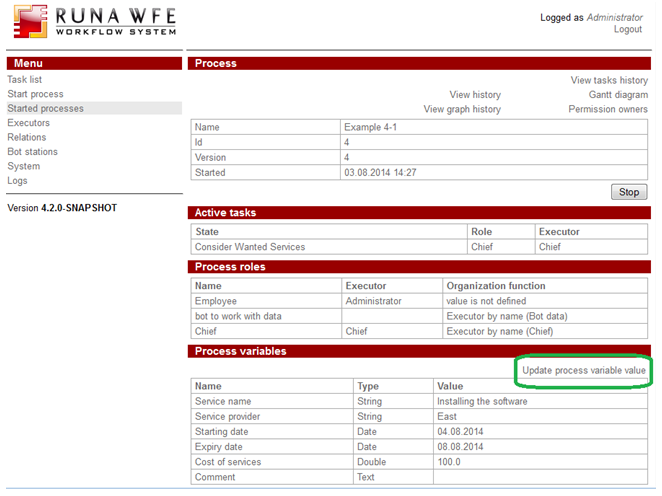Select Start process in the menu

[x=35, y=94]
